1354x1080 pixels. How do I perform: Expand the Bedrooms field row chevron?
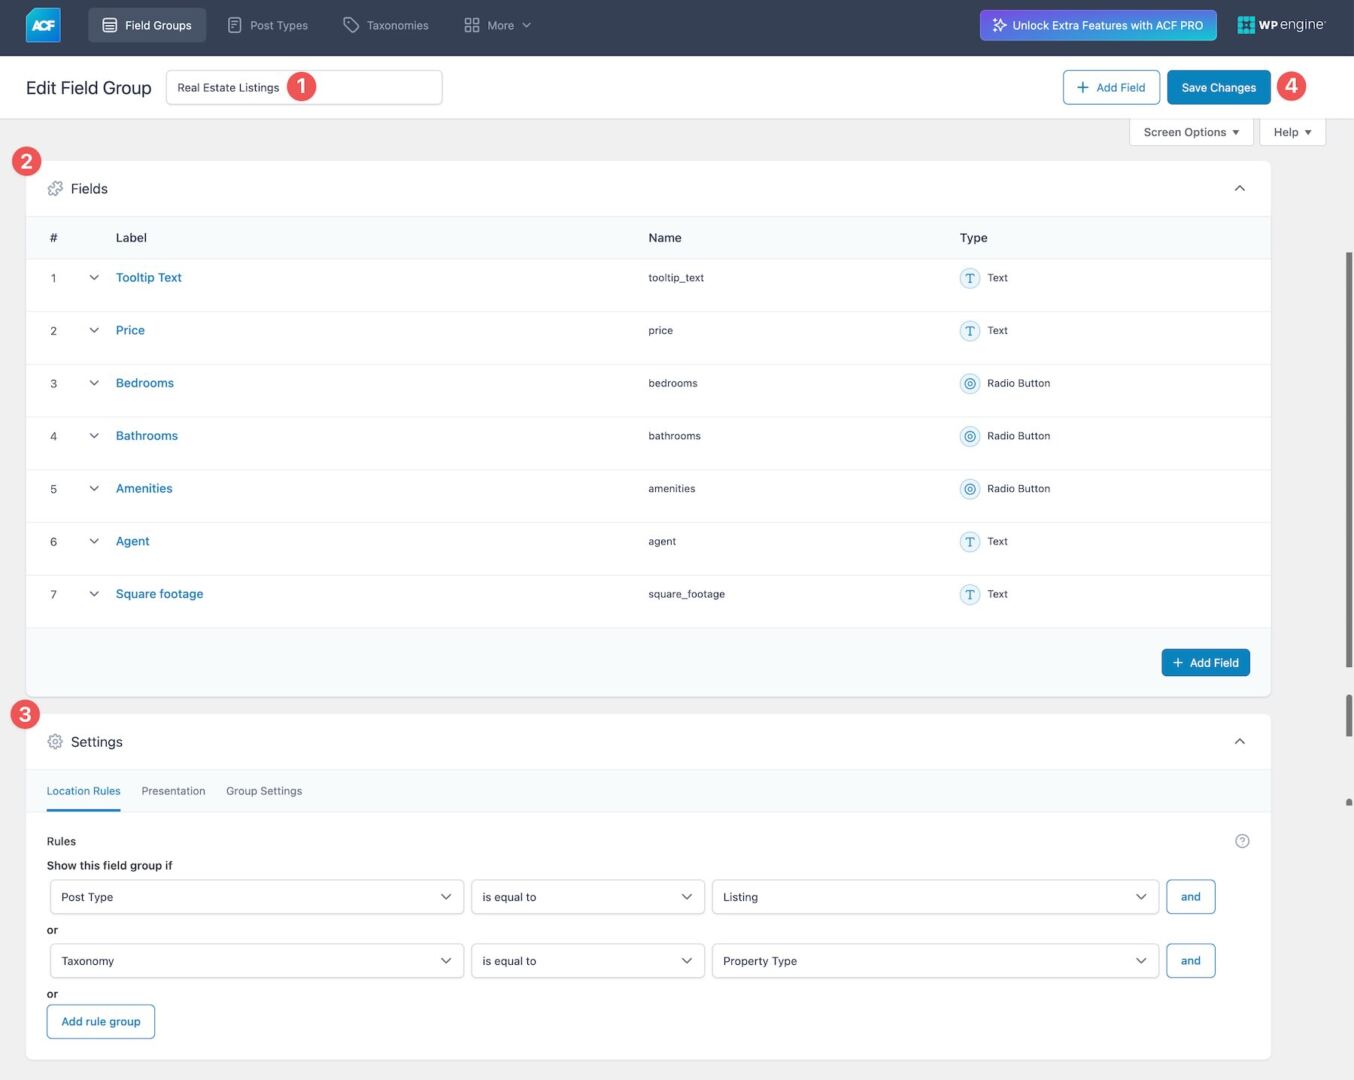pos(94,383)
